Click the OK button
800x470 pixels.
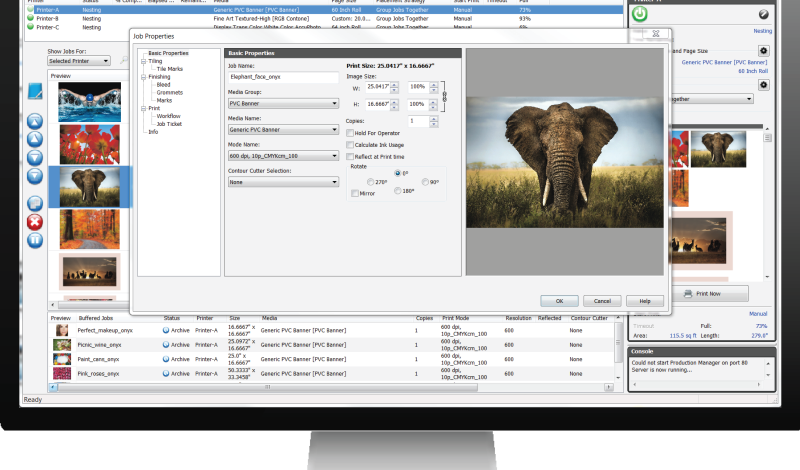pyautogui.click(x=559, y=301)
